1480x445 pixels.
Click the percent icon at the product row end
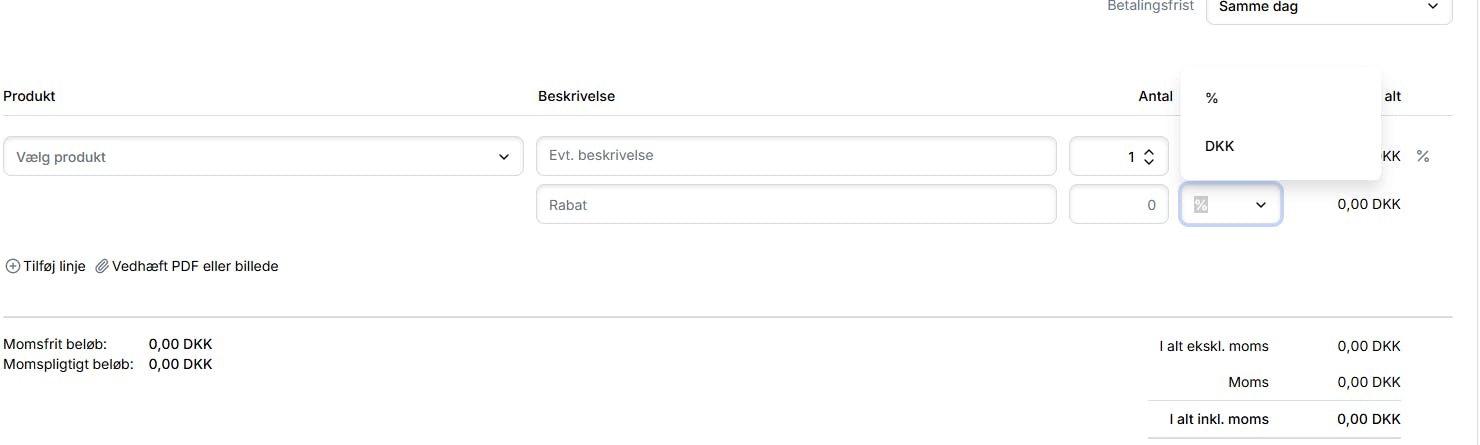click(x=1423, y=156)
